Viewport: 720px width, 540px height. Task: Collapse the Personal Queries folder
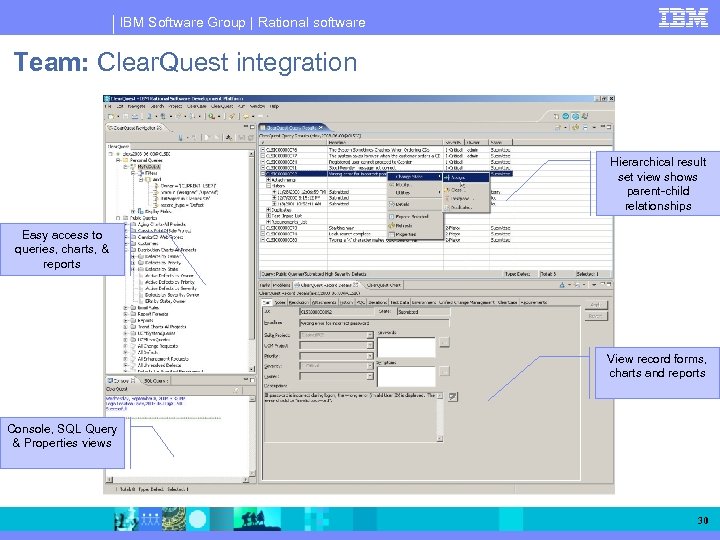click(x=118, y=160)
